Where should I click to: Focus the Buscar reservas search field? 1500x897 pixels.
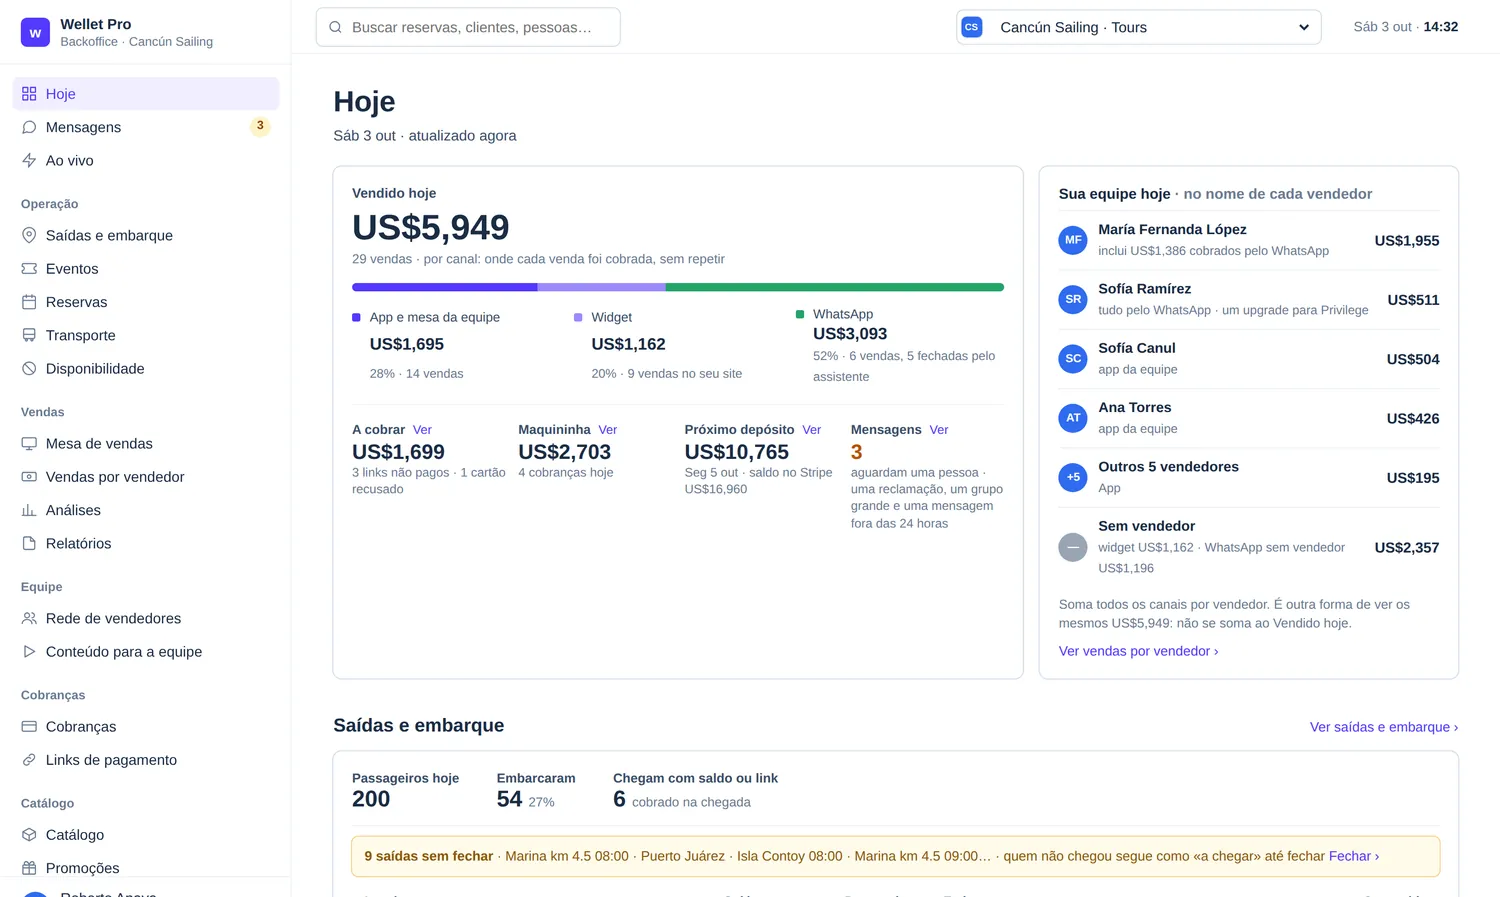468,27
